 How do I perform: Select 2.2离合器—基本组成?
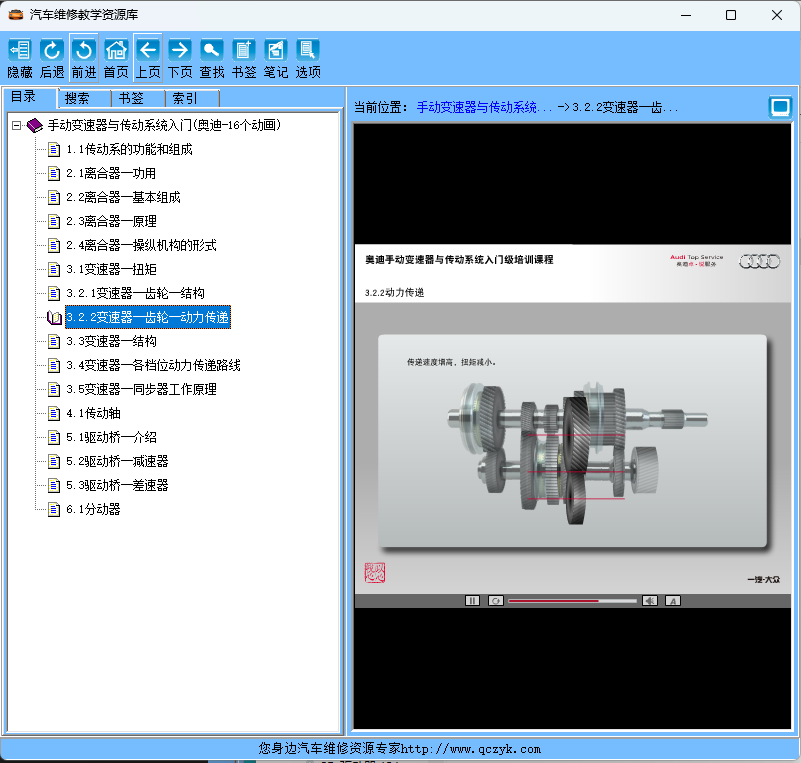(123, 197)
